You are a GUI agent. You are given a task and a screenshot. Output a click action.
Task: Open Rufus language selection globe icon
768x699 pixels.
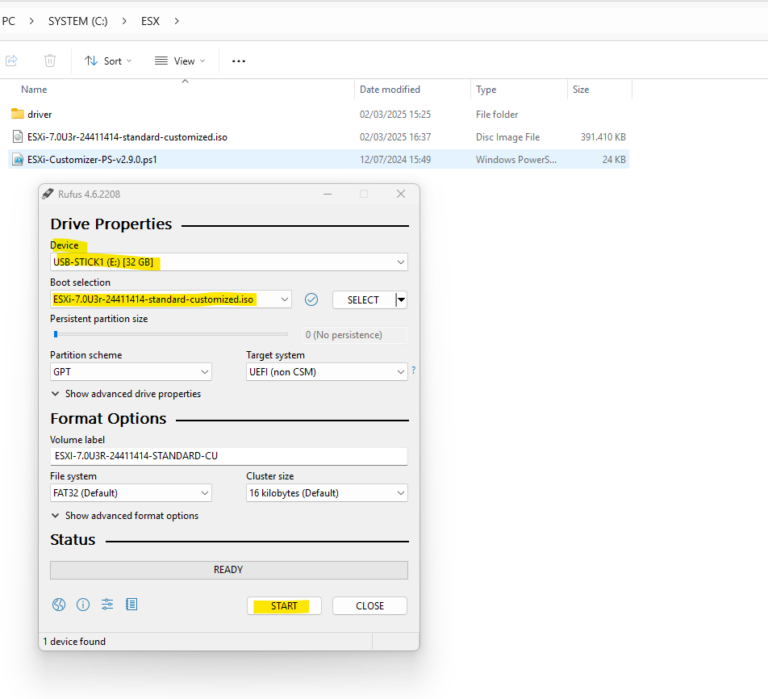click(x=59, y=605)
